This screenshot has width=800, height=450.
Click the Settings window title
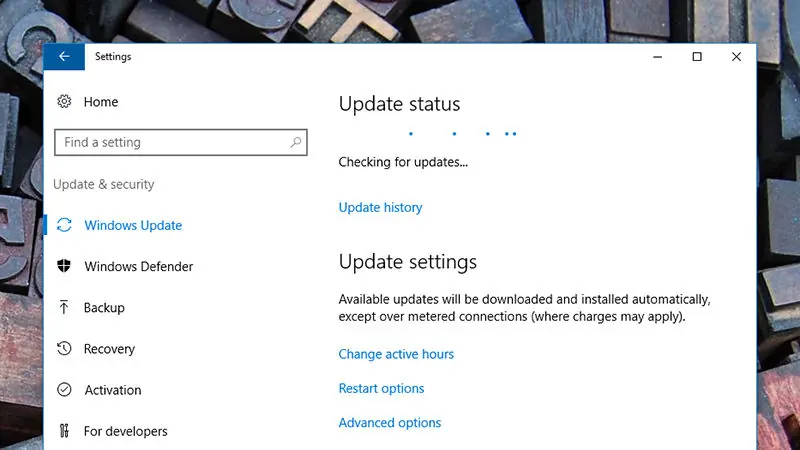(113, 57)
